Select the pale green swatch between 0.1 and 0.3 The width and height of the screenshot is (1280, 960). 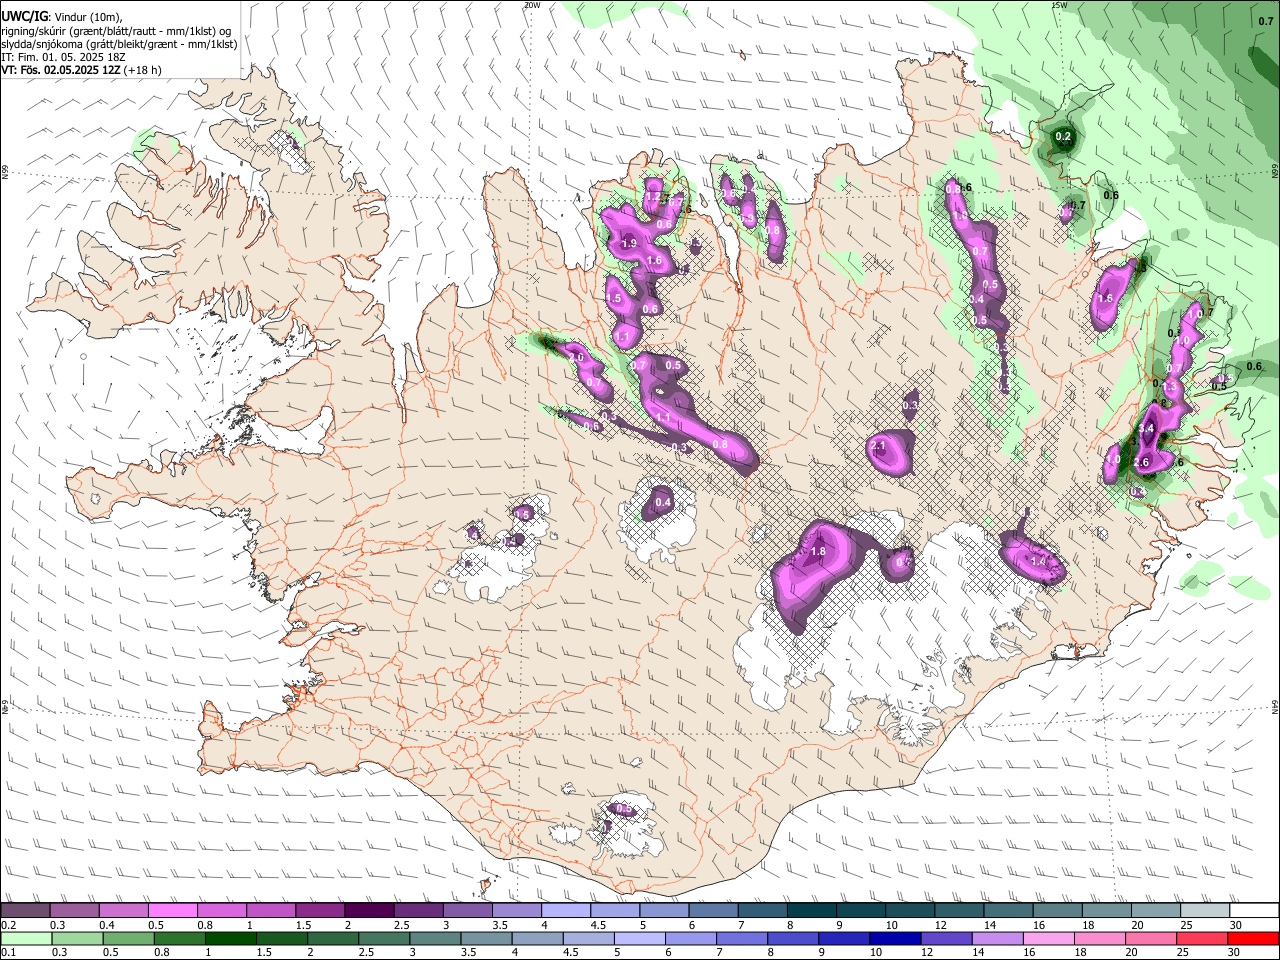tap(26, 938)
